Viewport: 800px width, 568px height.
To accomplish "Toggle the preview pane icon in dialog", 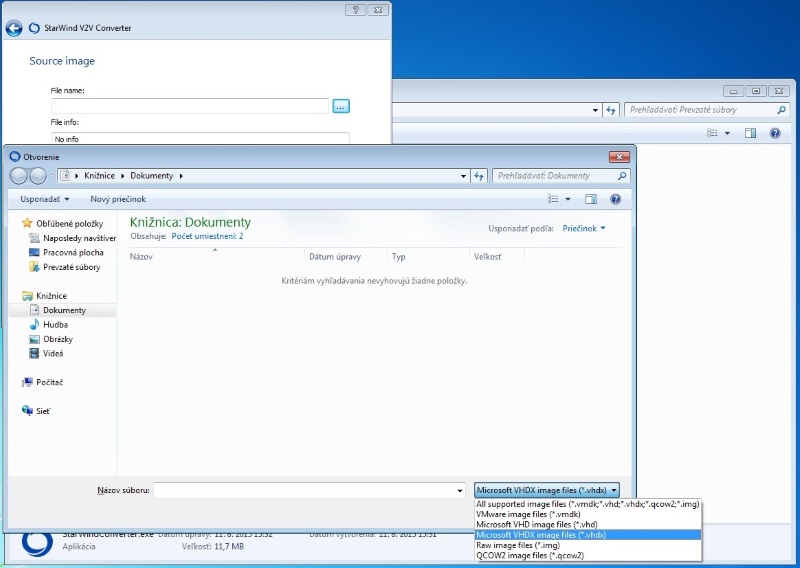I will [591, 199].
